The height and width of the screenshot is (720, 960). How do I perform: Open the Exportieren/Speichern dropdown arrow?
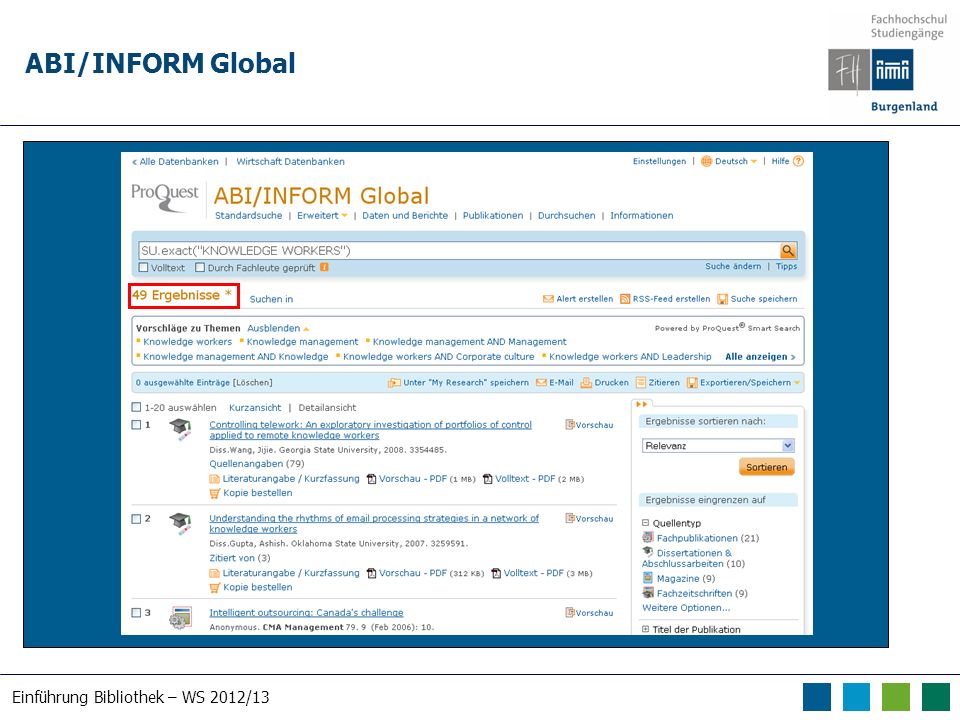[797, 383]
